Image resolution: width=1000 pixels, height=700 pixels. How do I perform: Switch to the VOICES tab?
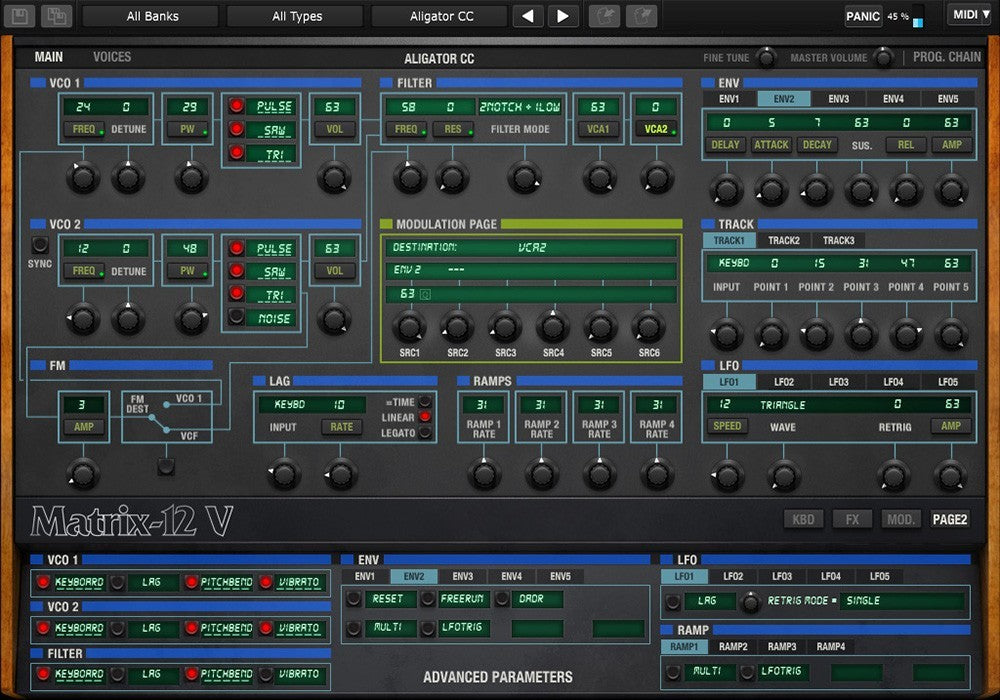112,57
